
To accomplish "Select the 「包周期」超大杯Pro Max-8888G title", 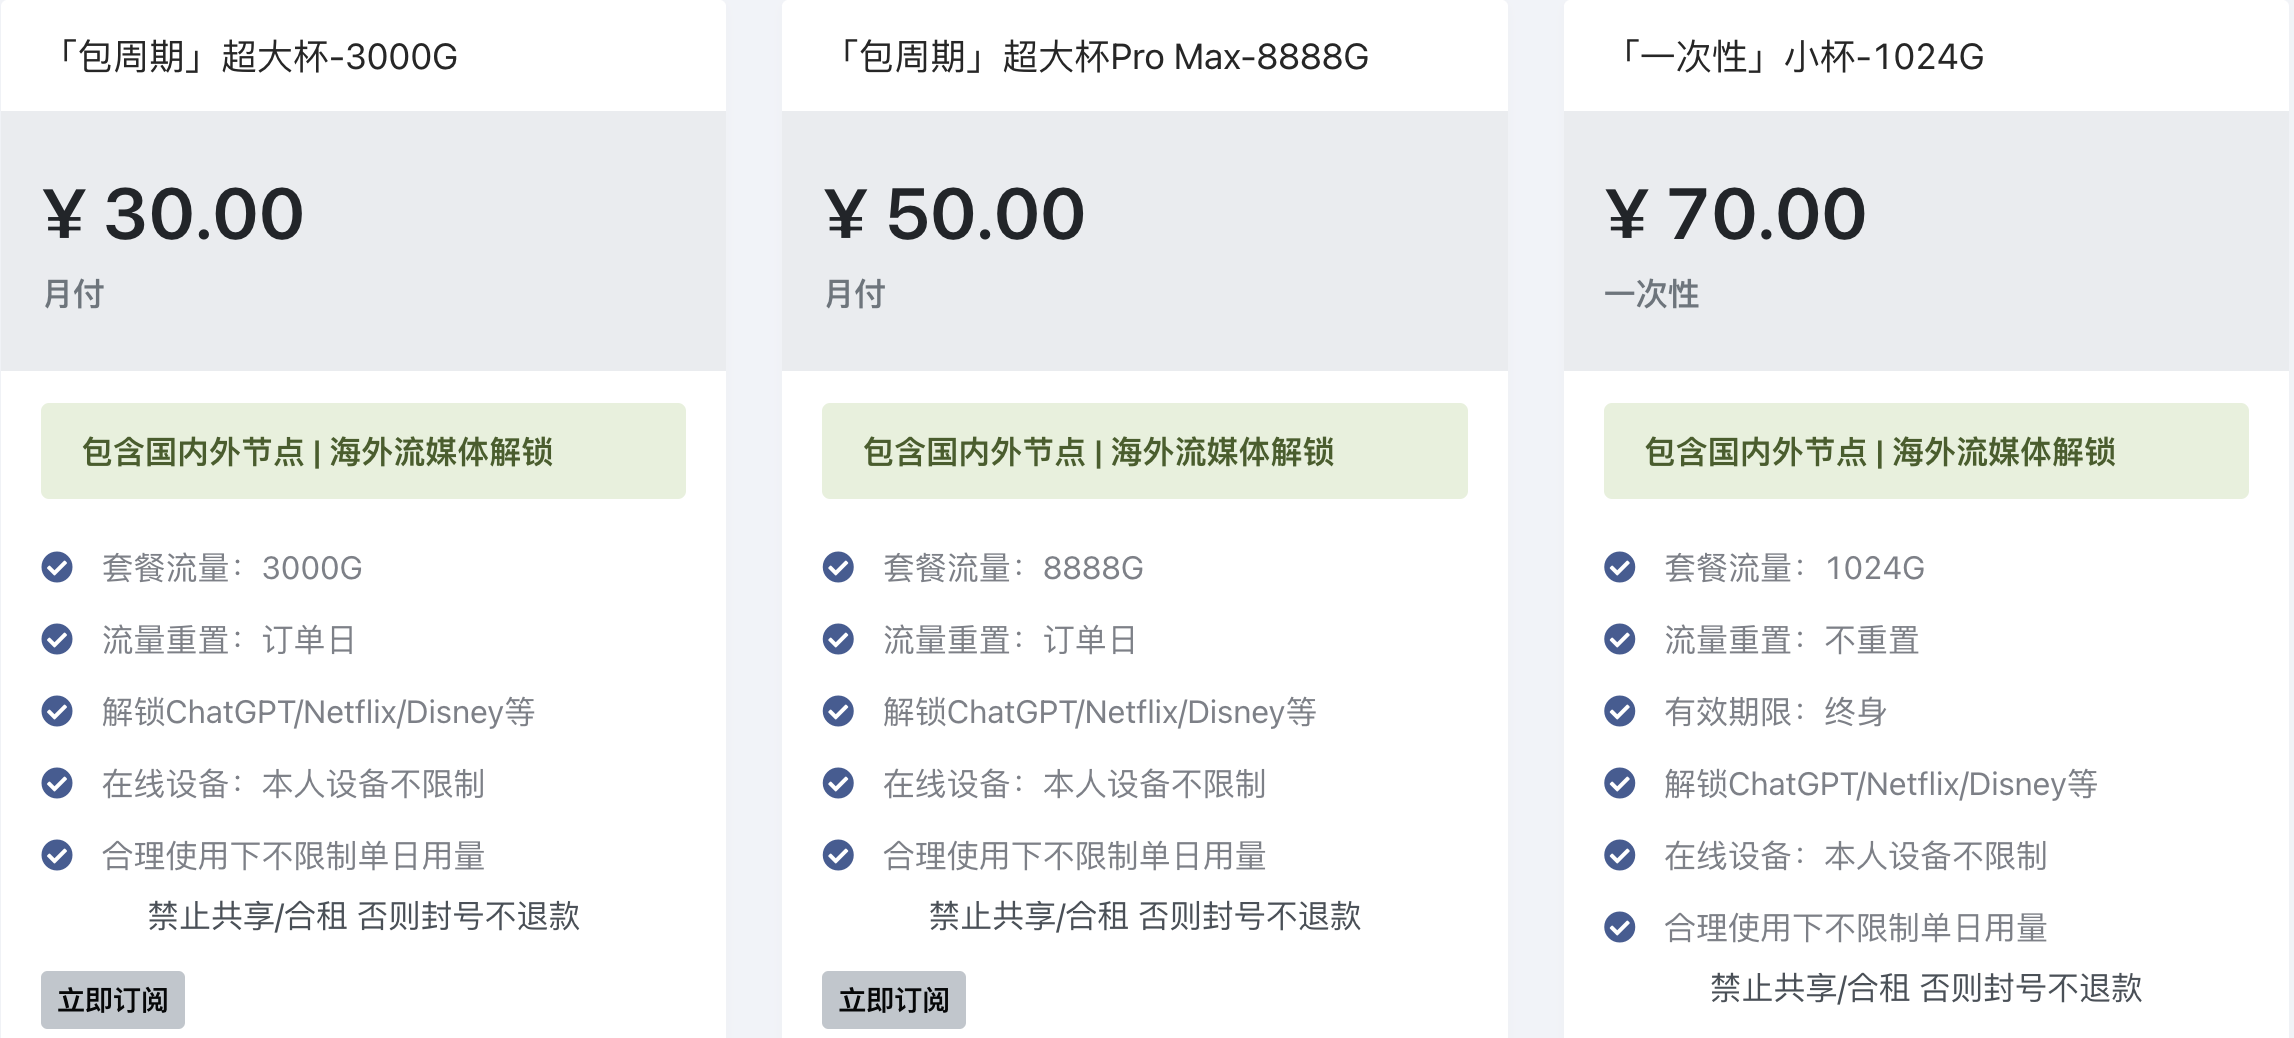I will tap(1100, 57).
